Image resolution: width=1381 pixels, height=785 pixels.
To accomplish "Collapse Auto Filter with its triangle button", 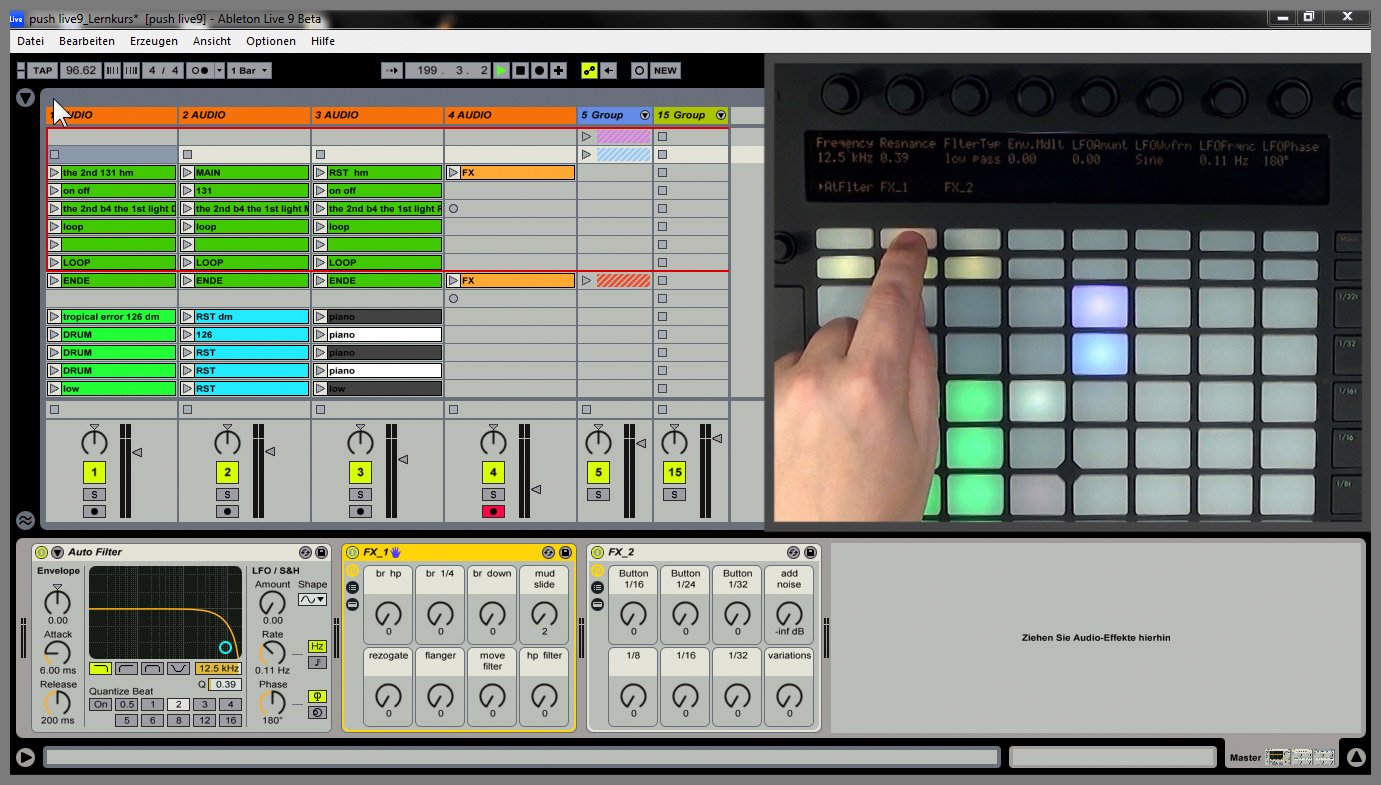I will 57,552.
